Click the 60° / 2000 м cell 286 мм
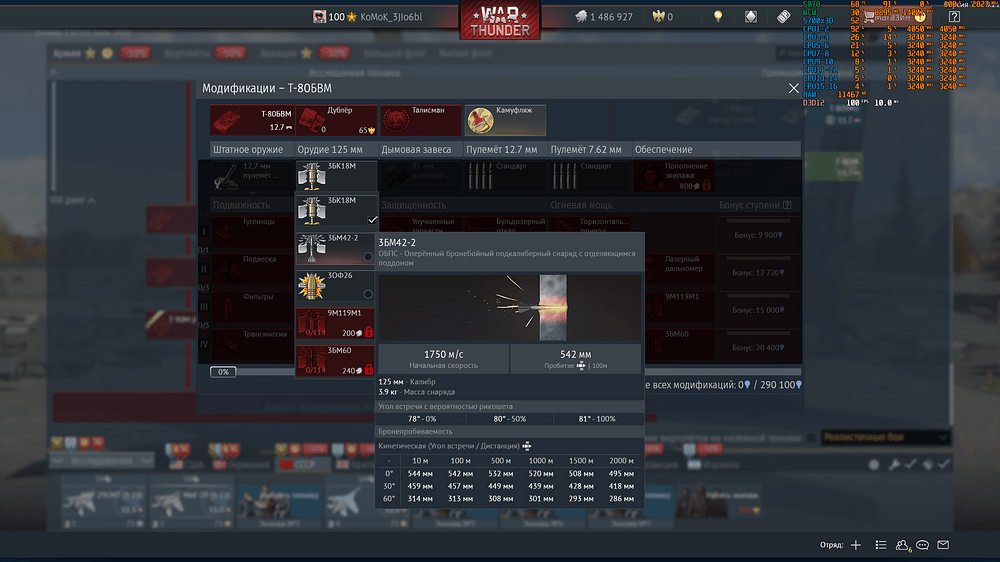The width and height of the screenshot is (1000, 562). coord(621,498)
